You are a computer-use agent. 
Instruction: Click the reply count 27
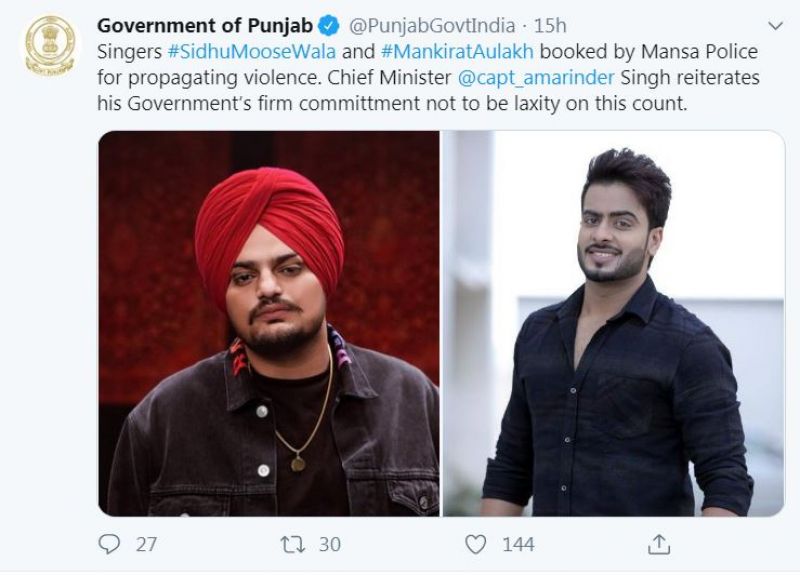click(146, 544)
